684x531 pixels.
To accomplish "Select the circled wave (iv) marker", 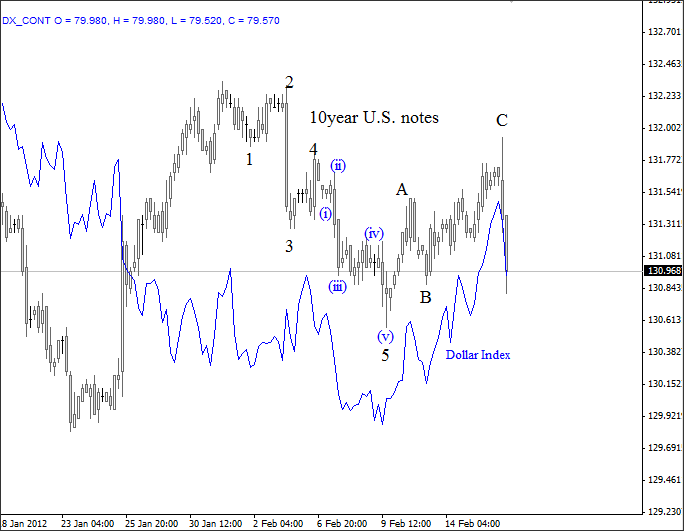I will pyautogui.click(x=374, y=233).
